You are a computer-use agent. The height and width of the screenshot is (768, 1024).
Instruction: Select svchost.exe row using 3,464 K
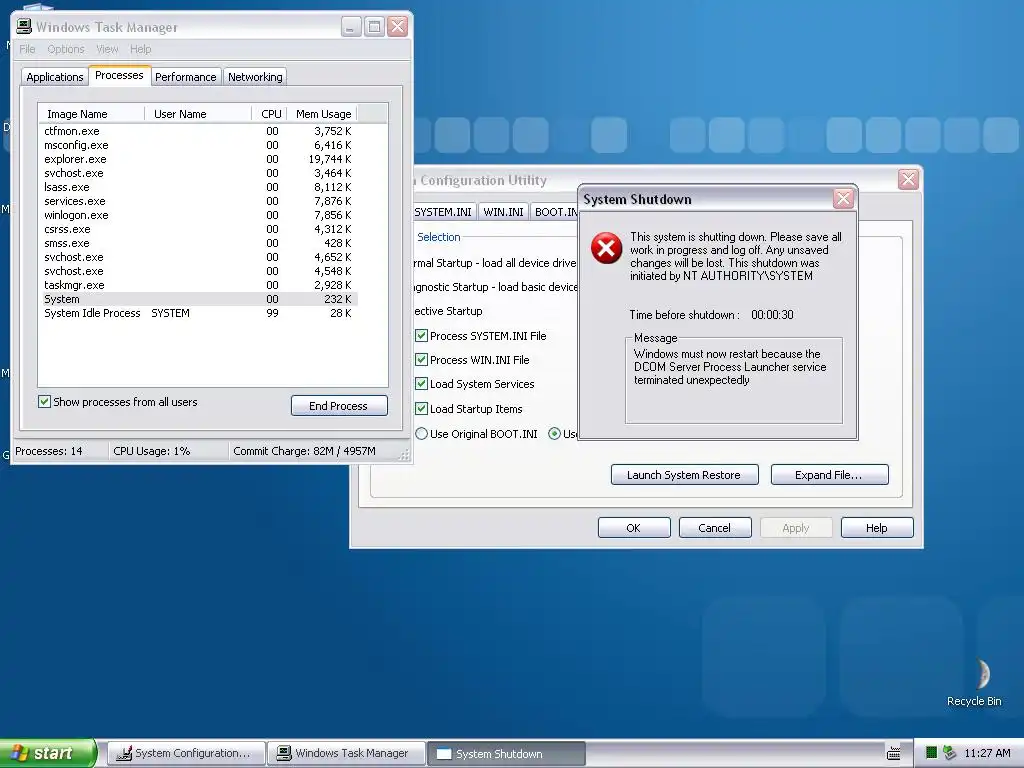198,173
